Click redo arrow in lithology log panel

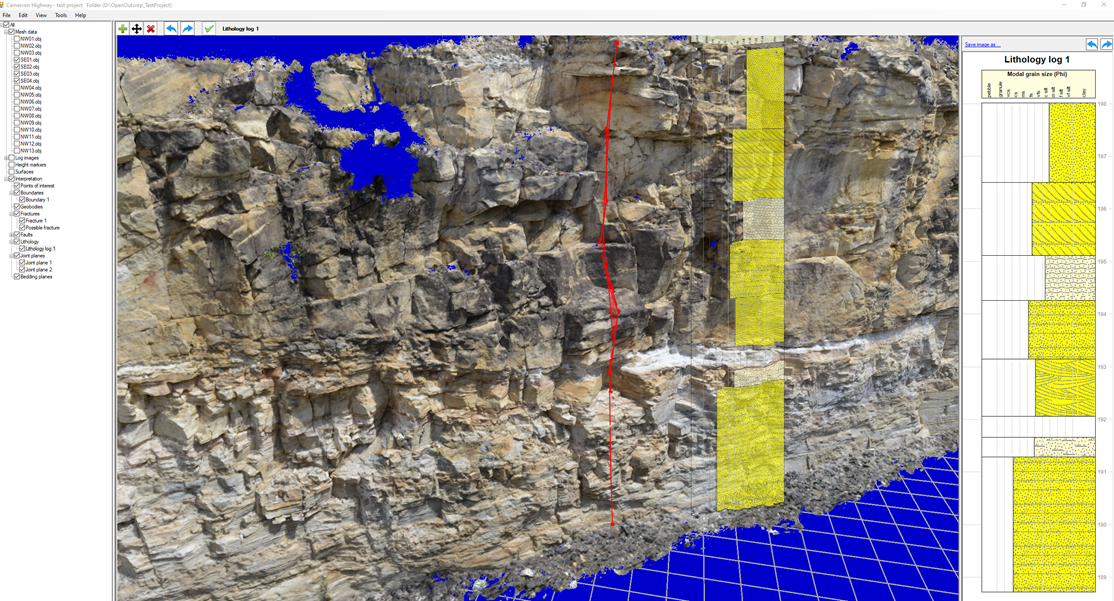click(x=1106, y=44)
